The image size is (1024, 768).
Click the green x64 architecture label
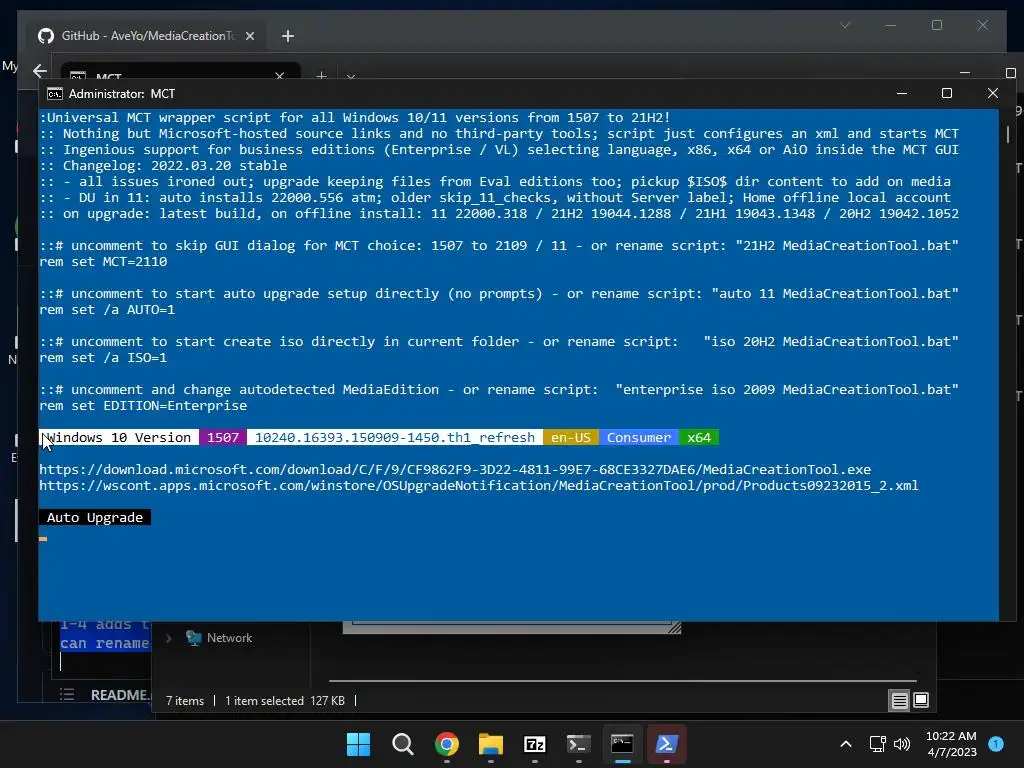pos(699,438)
